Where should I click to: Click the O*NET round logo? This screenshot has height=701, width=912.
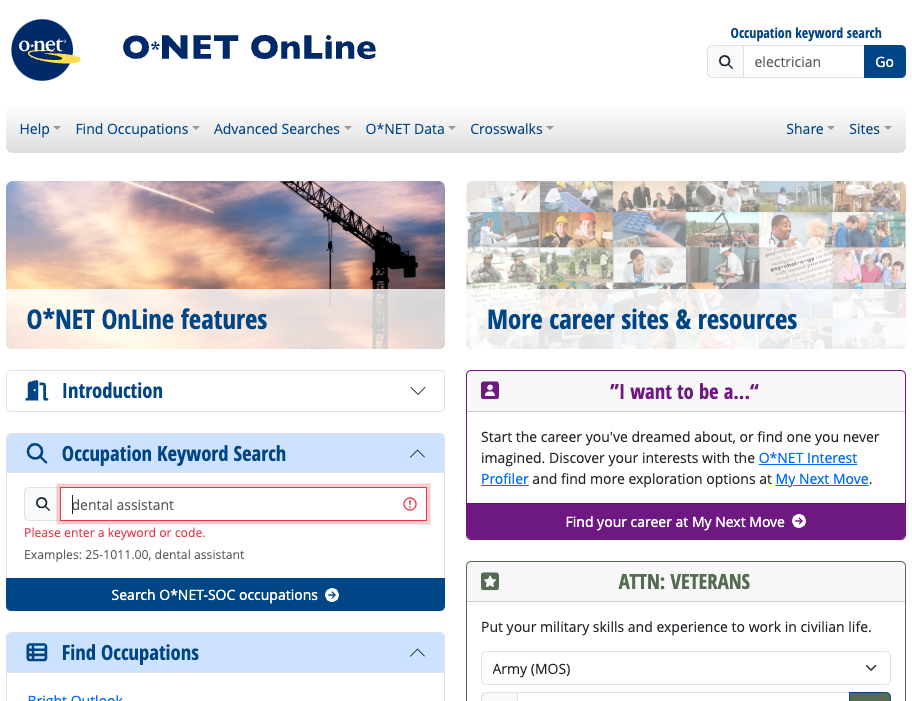click(45, 50)
